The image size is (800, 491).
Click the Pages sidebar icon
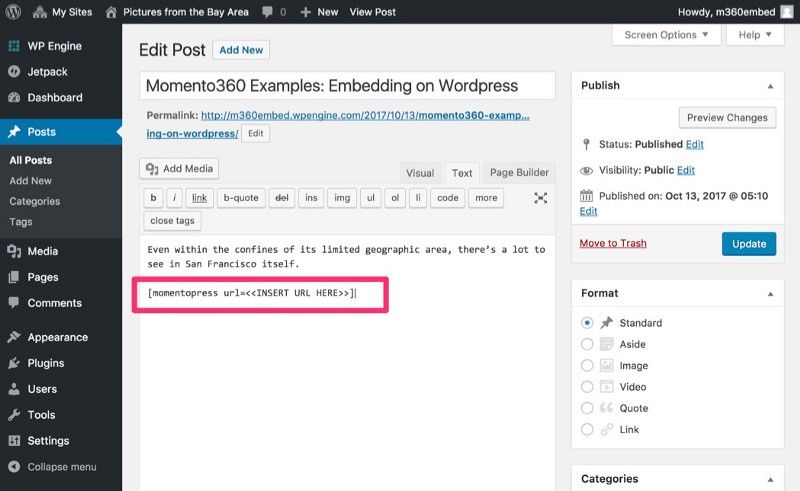coord(14,277)
